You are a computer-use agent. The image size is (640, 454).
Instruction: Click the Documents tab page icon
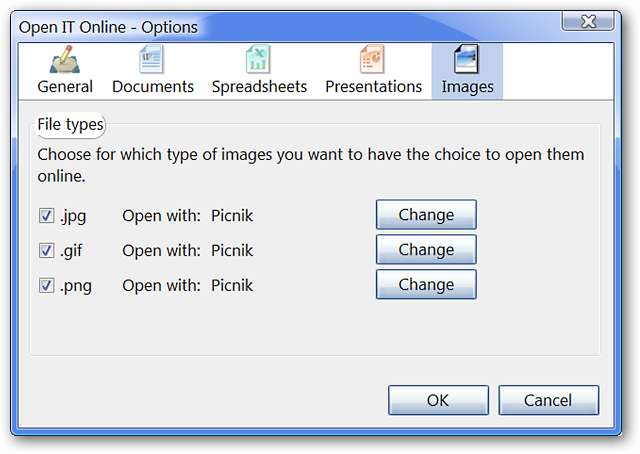[x=152, y=60]
